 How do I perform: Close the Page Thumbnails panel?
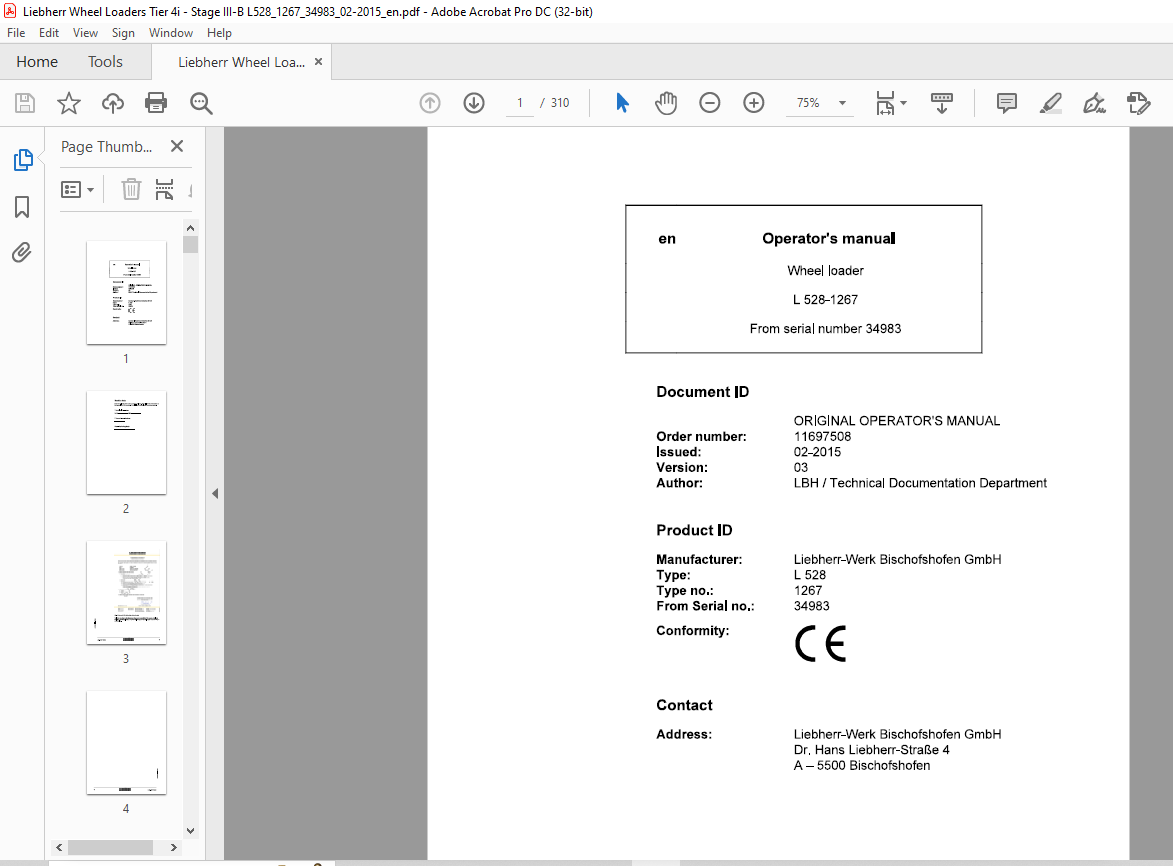pos(177,147)
